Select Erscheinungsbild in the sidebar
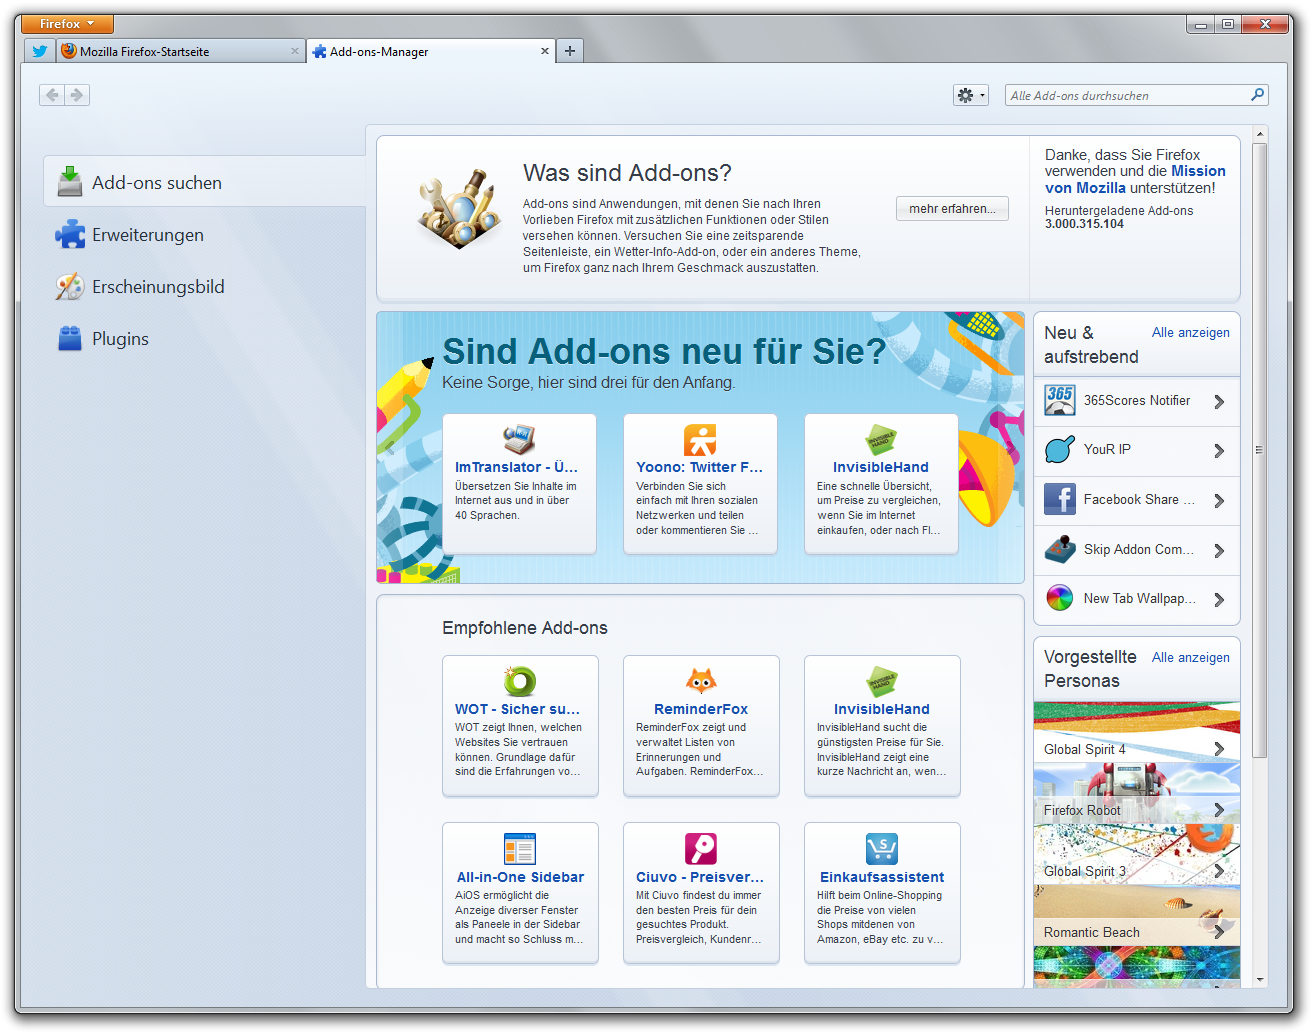The image size is (1312, 1032). 205,286
